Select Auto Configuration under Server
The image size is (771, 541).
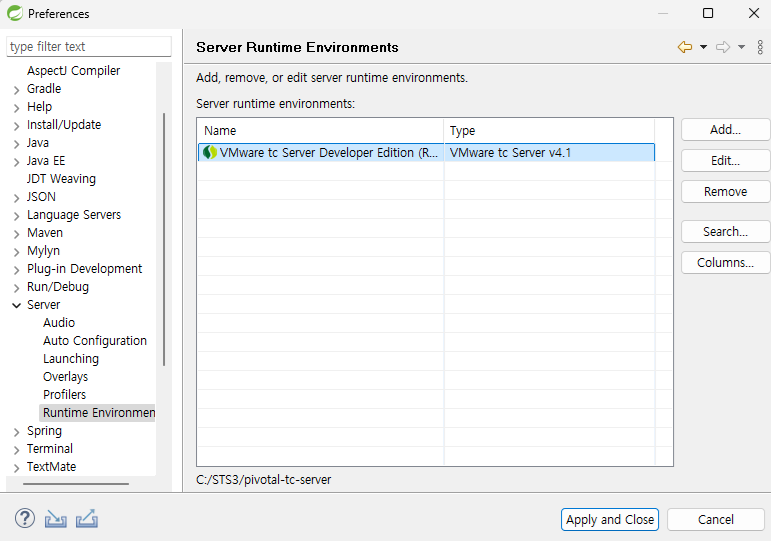point(95,341)
